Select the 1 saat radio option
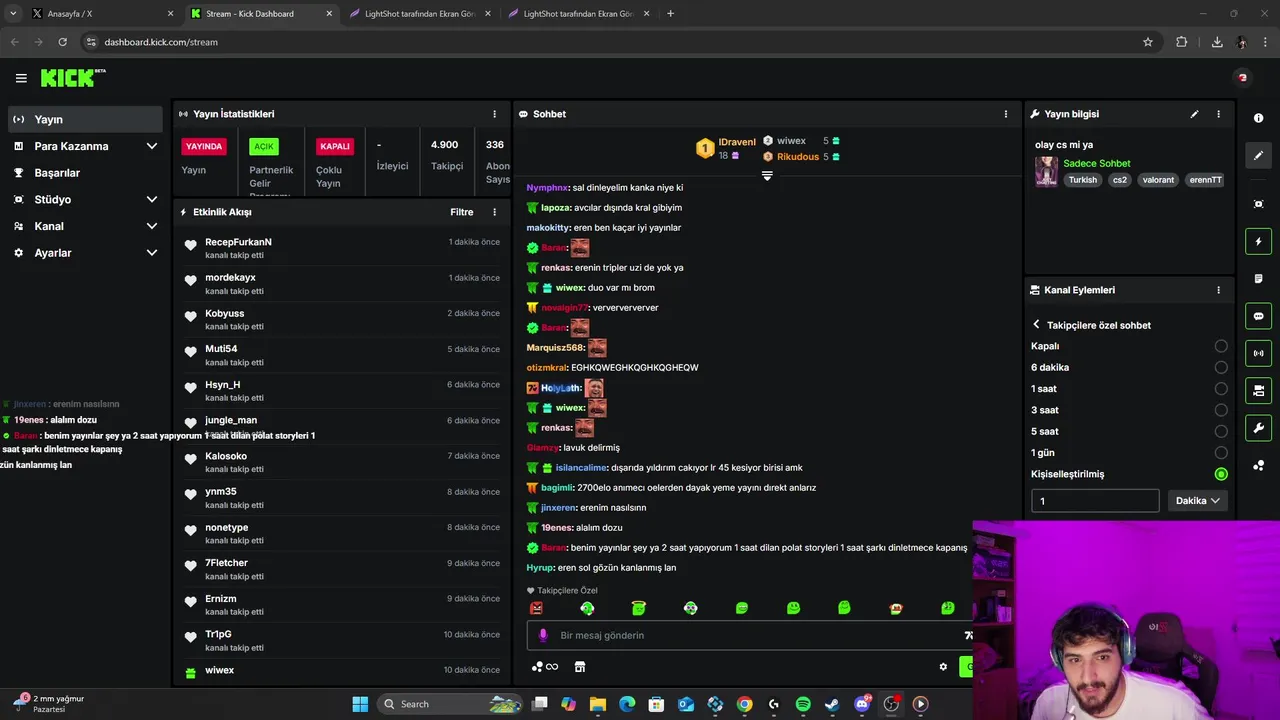The width and height of the screenshot is (1280, 720). (1221, 389)
